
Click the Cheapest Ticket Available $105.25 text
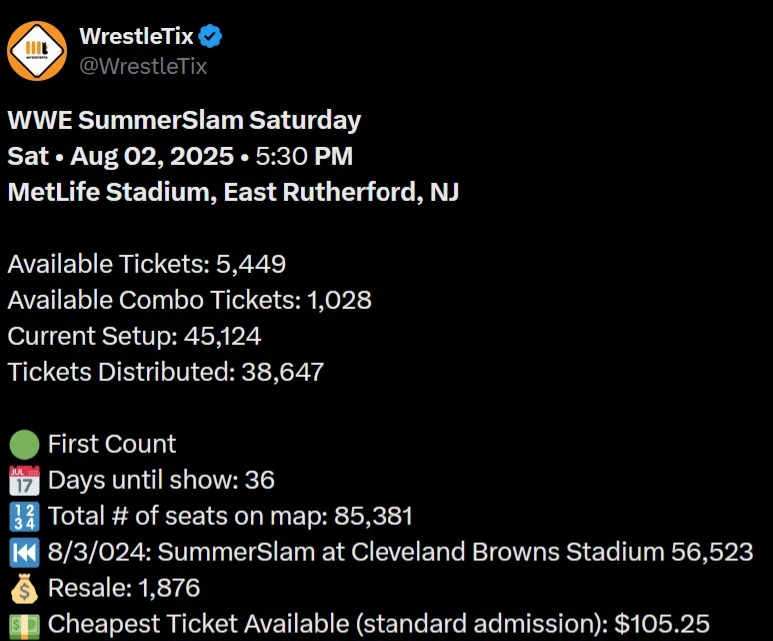click(379, 624)
